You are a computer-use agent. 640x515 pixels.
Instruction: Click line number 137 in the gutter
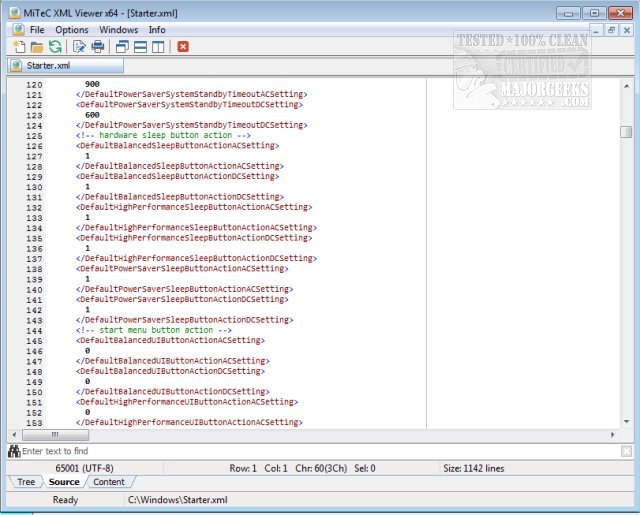[x=34, y=259]
